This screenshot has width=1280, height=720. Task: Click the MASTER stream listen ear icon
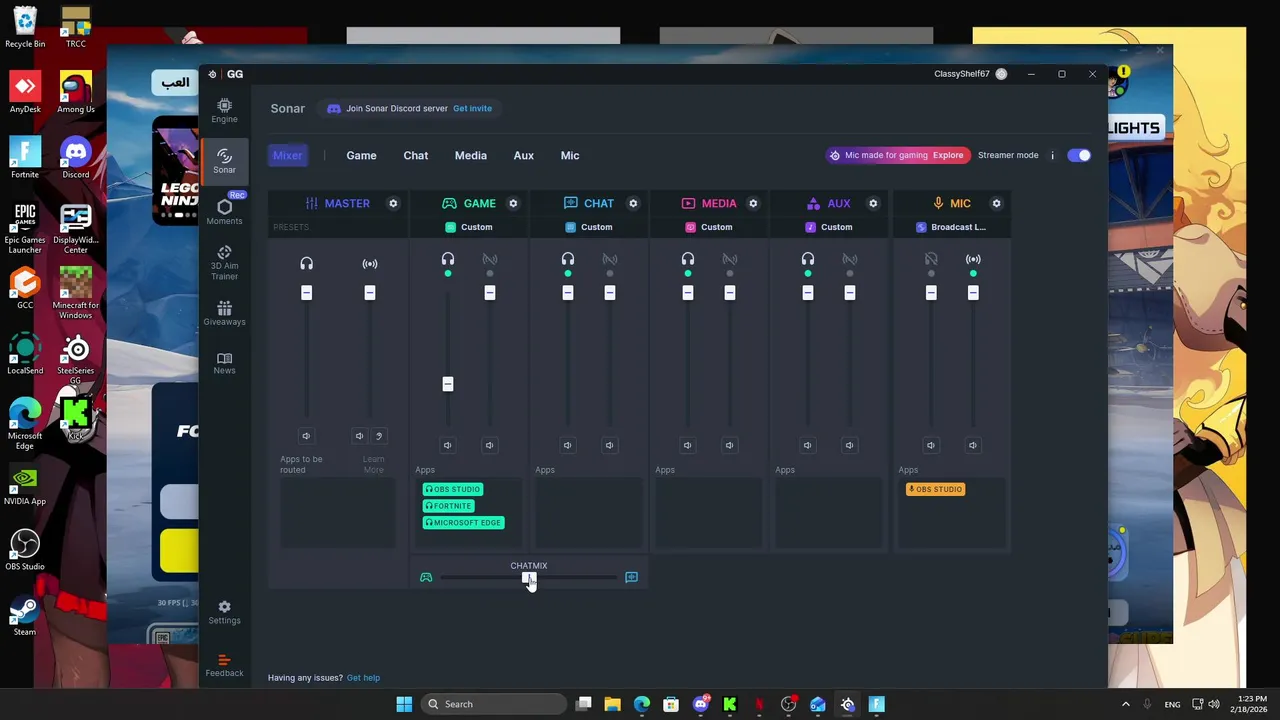[x=379, y=436]
